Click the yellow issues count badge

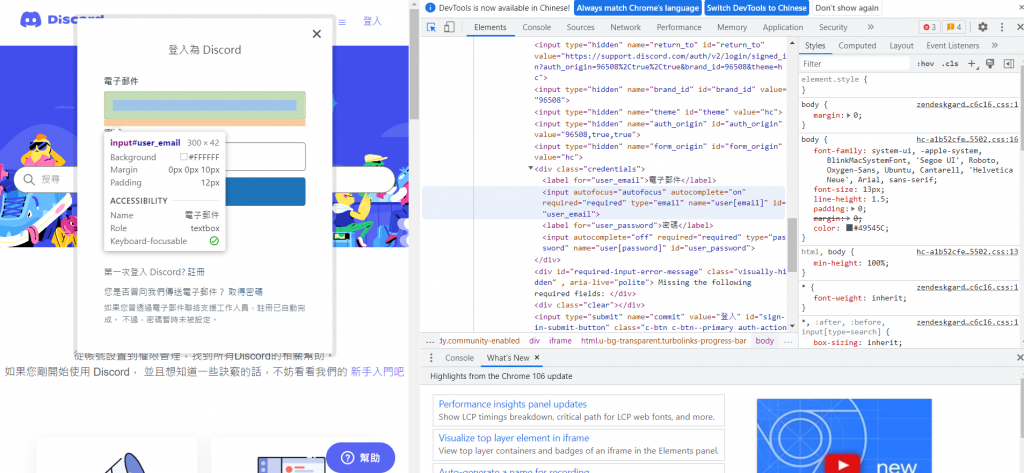[x=954, y=27]
